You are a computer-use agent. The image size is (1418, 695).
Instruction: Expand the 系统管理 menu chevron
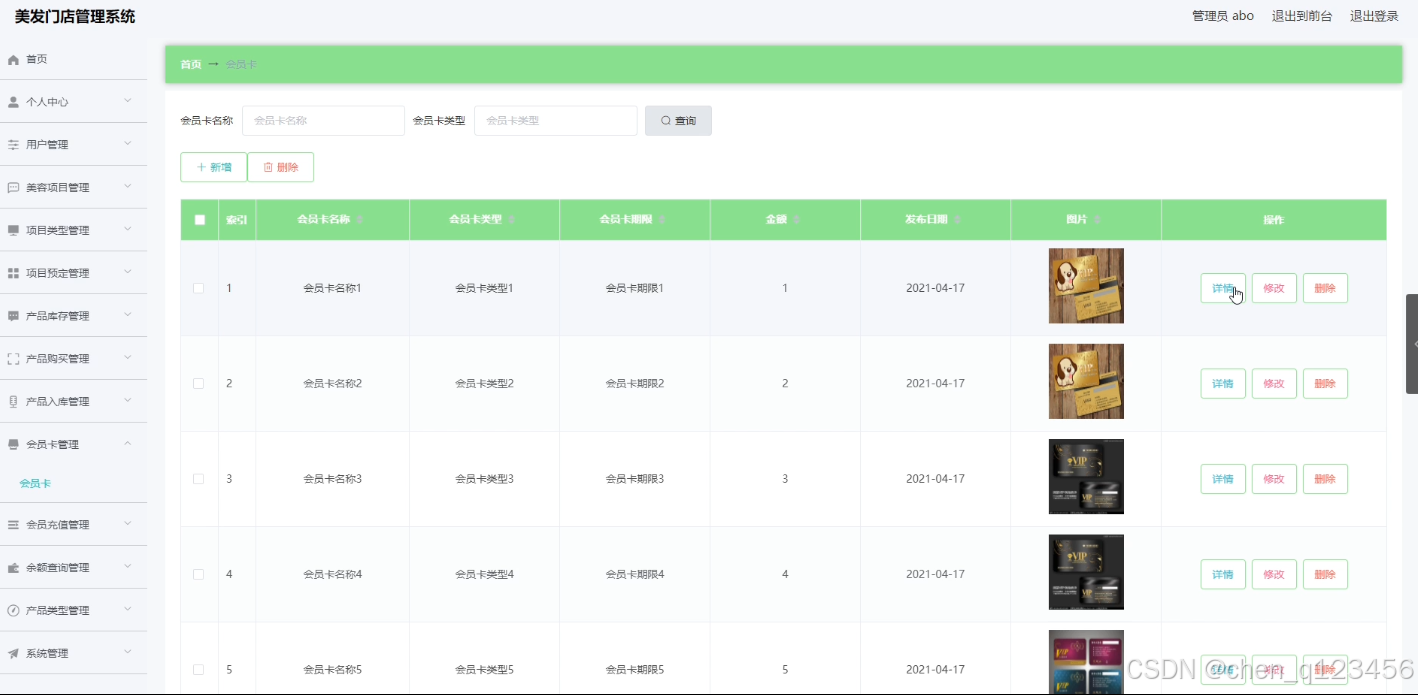(127, 653)
